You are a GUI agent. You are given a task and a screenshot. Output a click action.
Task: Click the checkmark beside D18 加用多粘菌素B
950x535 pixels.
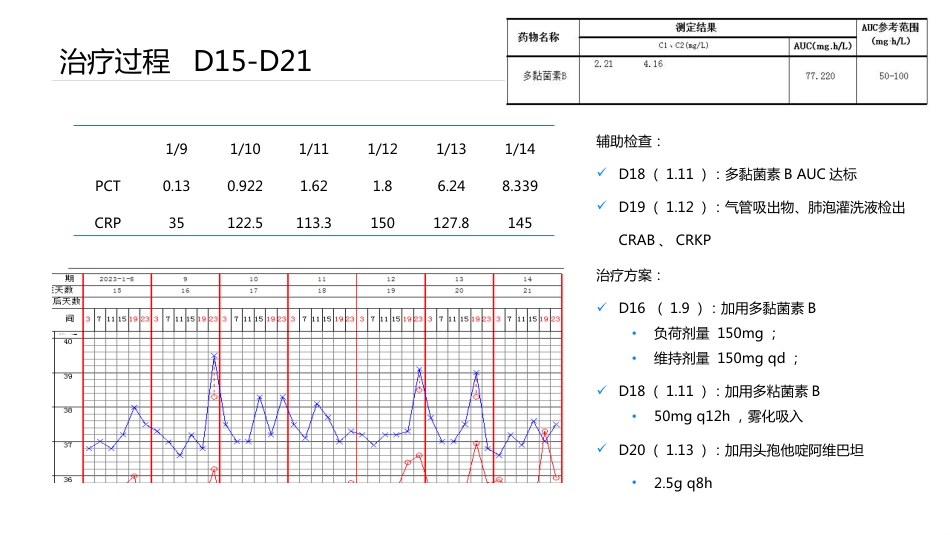602,390
